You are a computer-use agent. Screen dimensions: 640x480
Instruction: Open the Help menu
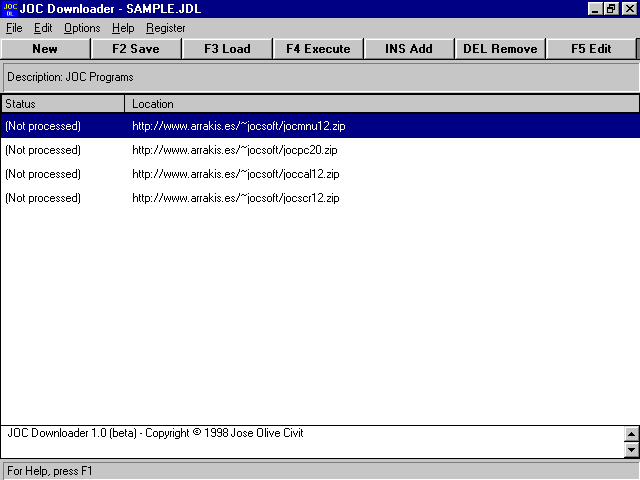[123, 28]
